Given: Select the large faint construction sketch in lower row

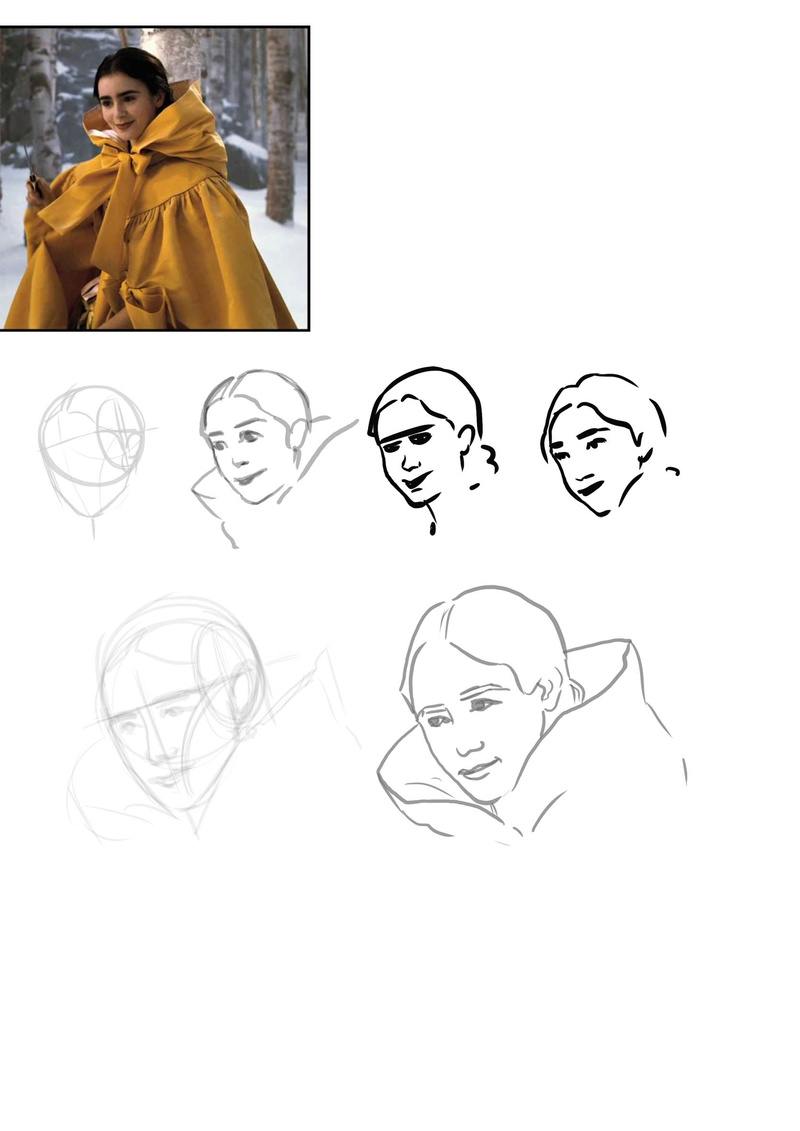Looking at the screenshot, I should pos(214,719).
